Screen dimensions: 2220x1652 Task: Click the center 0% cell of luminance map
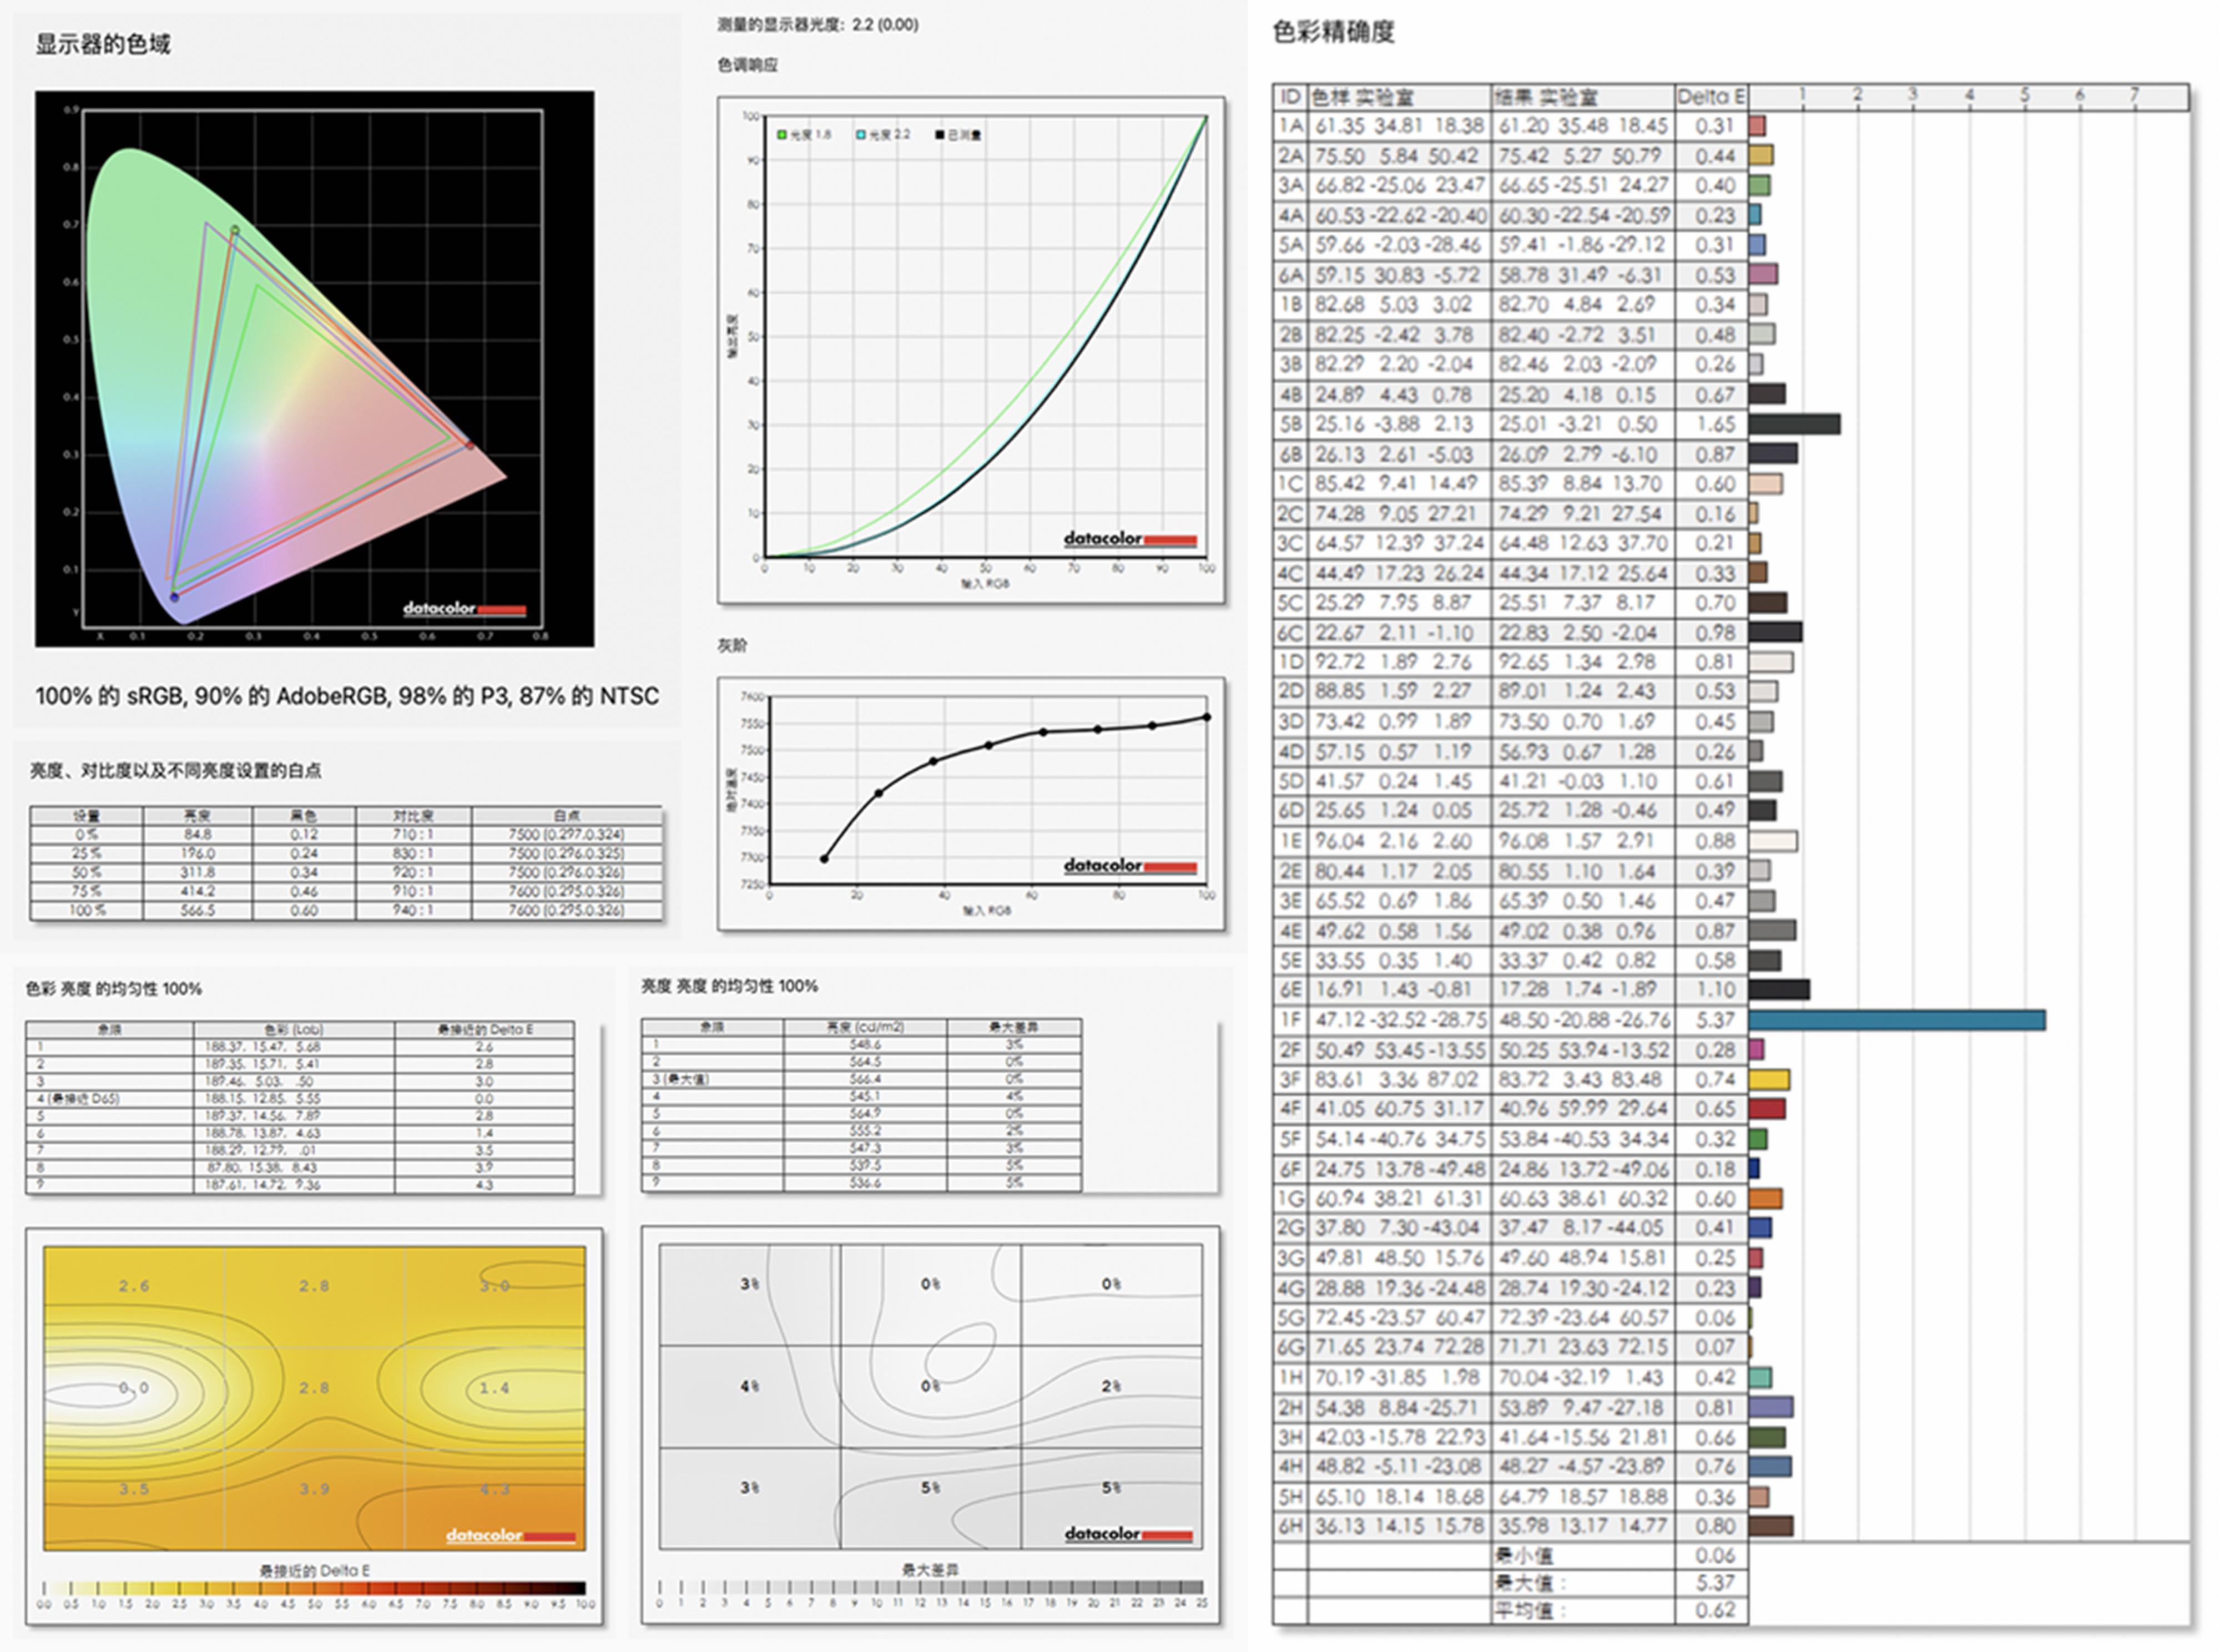coord(930,1386)
